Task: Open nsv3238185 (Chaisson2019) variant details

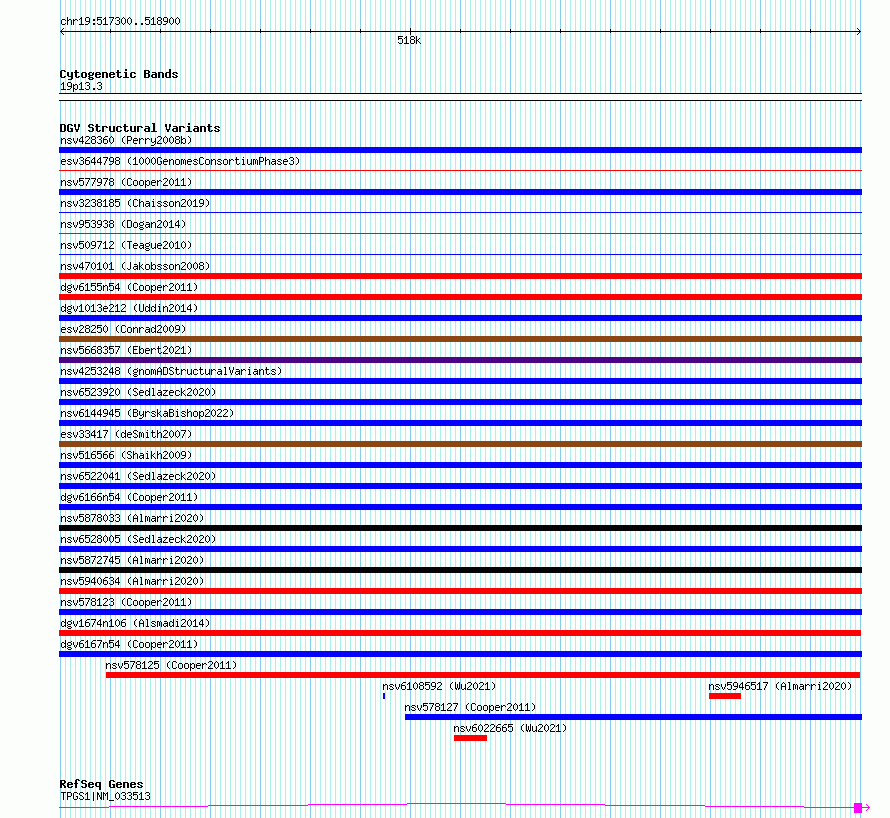Action: (x=135, y=203)
